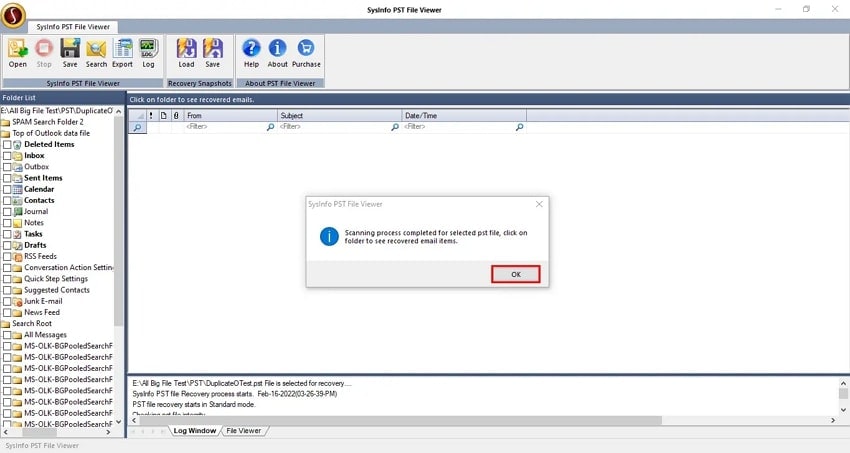Viewport: 850px width, 453px height.
Task: Switch to the File Viewer tab
Action: pyautogui.click(x=243, y=431)
